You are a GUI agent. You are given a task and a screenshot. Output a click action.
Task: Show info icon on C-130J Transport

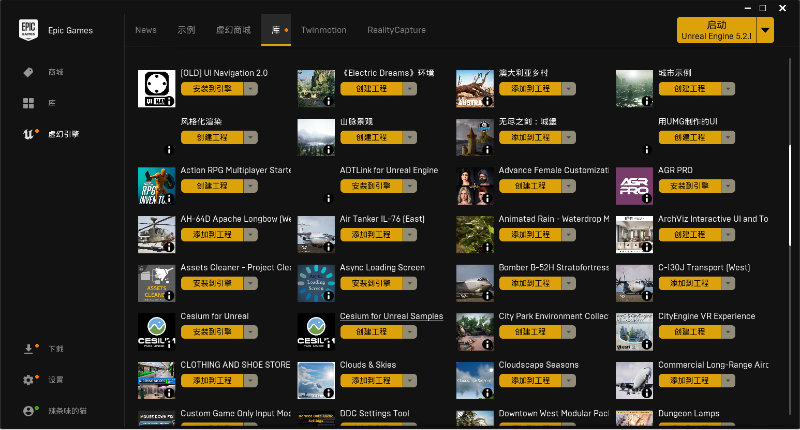tap(647, 295)
